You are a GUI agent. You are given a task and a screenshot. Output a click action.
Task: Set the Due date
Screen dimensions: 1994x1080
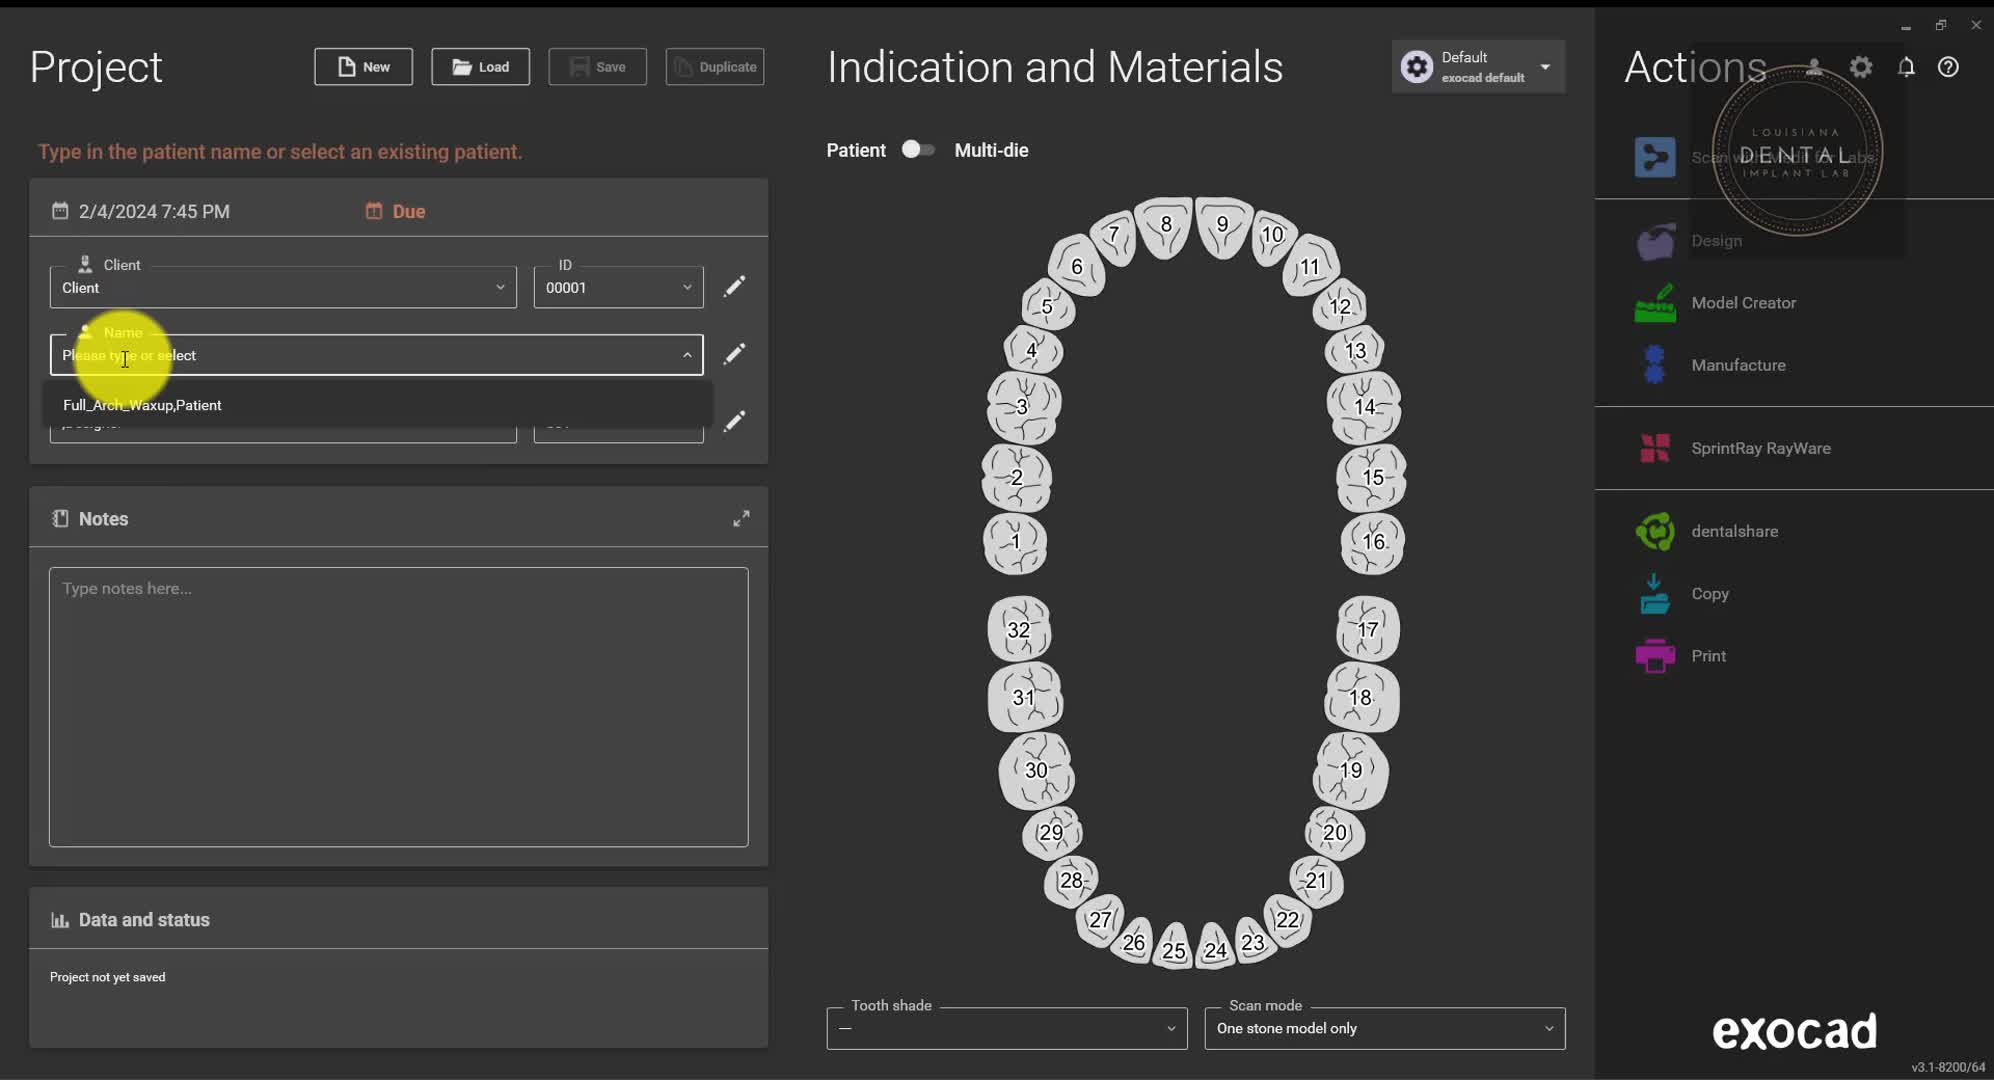coord(395,211)
